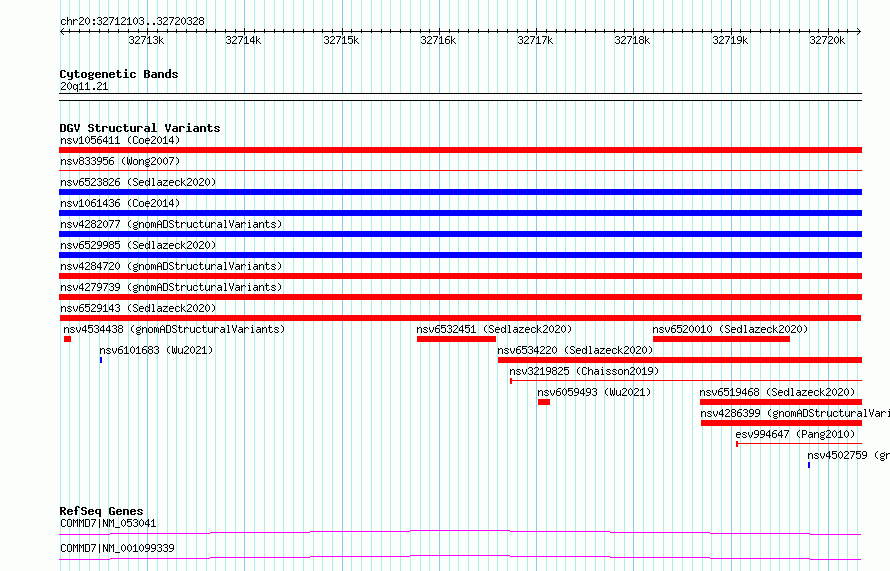Click the nsv4502759 variant label

pos(848,455)
